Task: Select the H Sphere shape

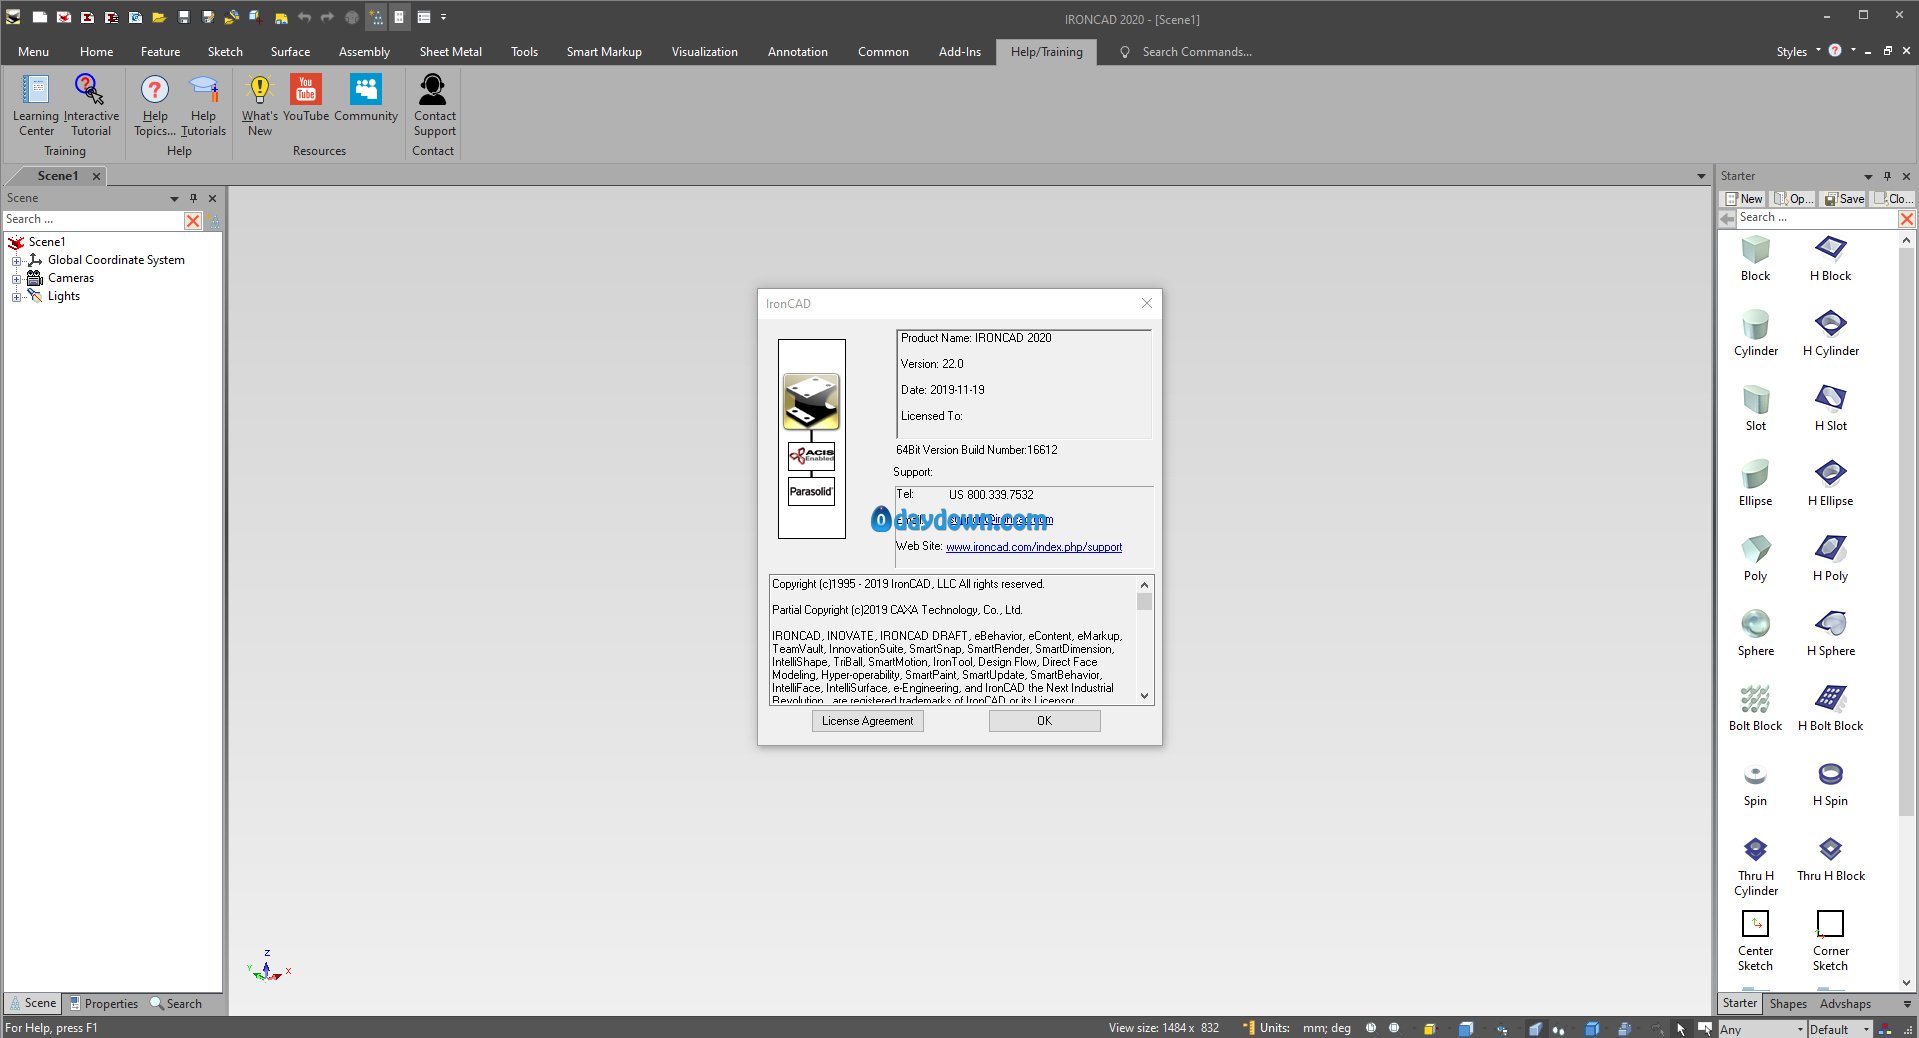Action: click(1830, 634)
